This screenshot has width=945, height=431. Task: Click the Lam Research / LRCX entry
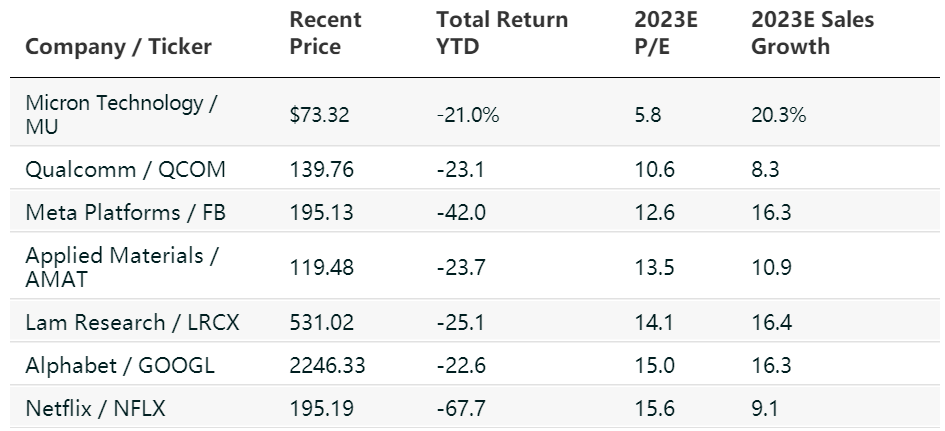coord(133,322)
